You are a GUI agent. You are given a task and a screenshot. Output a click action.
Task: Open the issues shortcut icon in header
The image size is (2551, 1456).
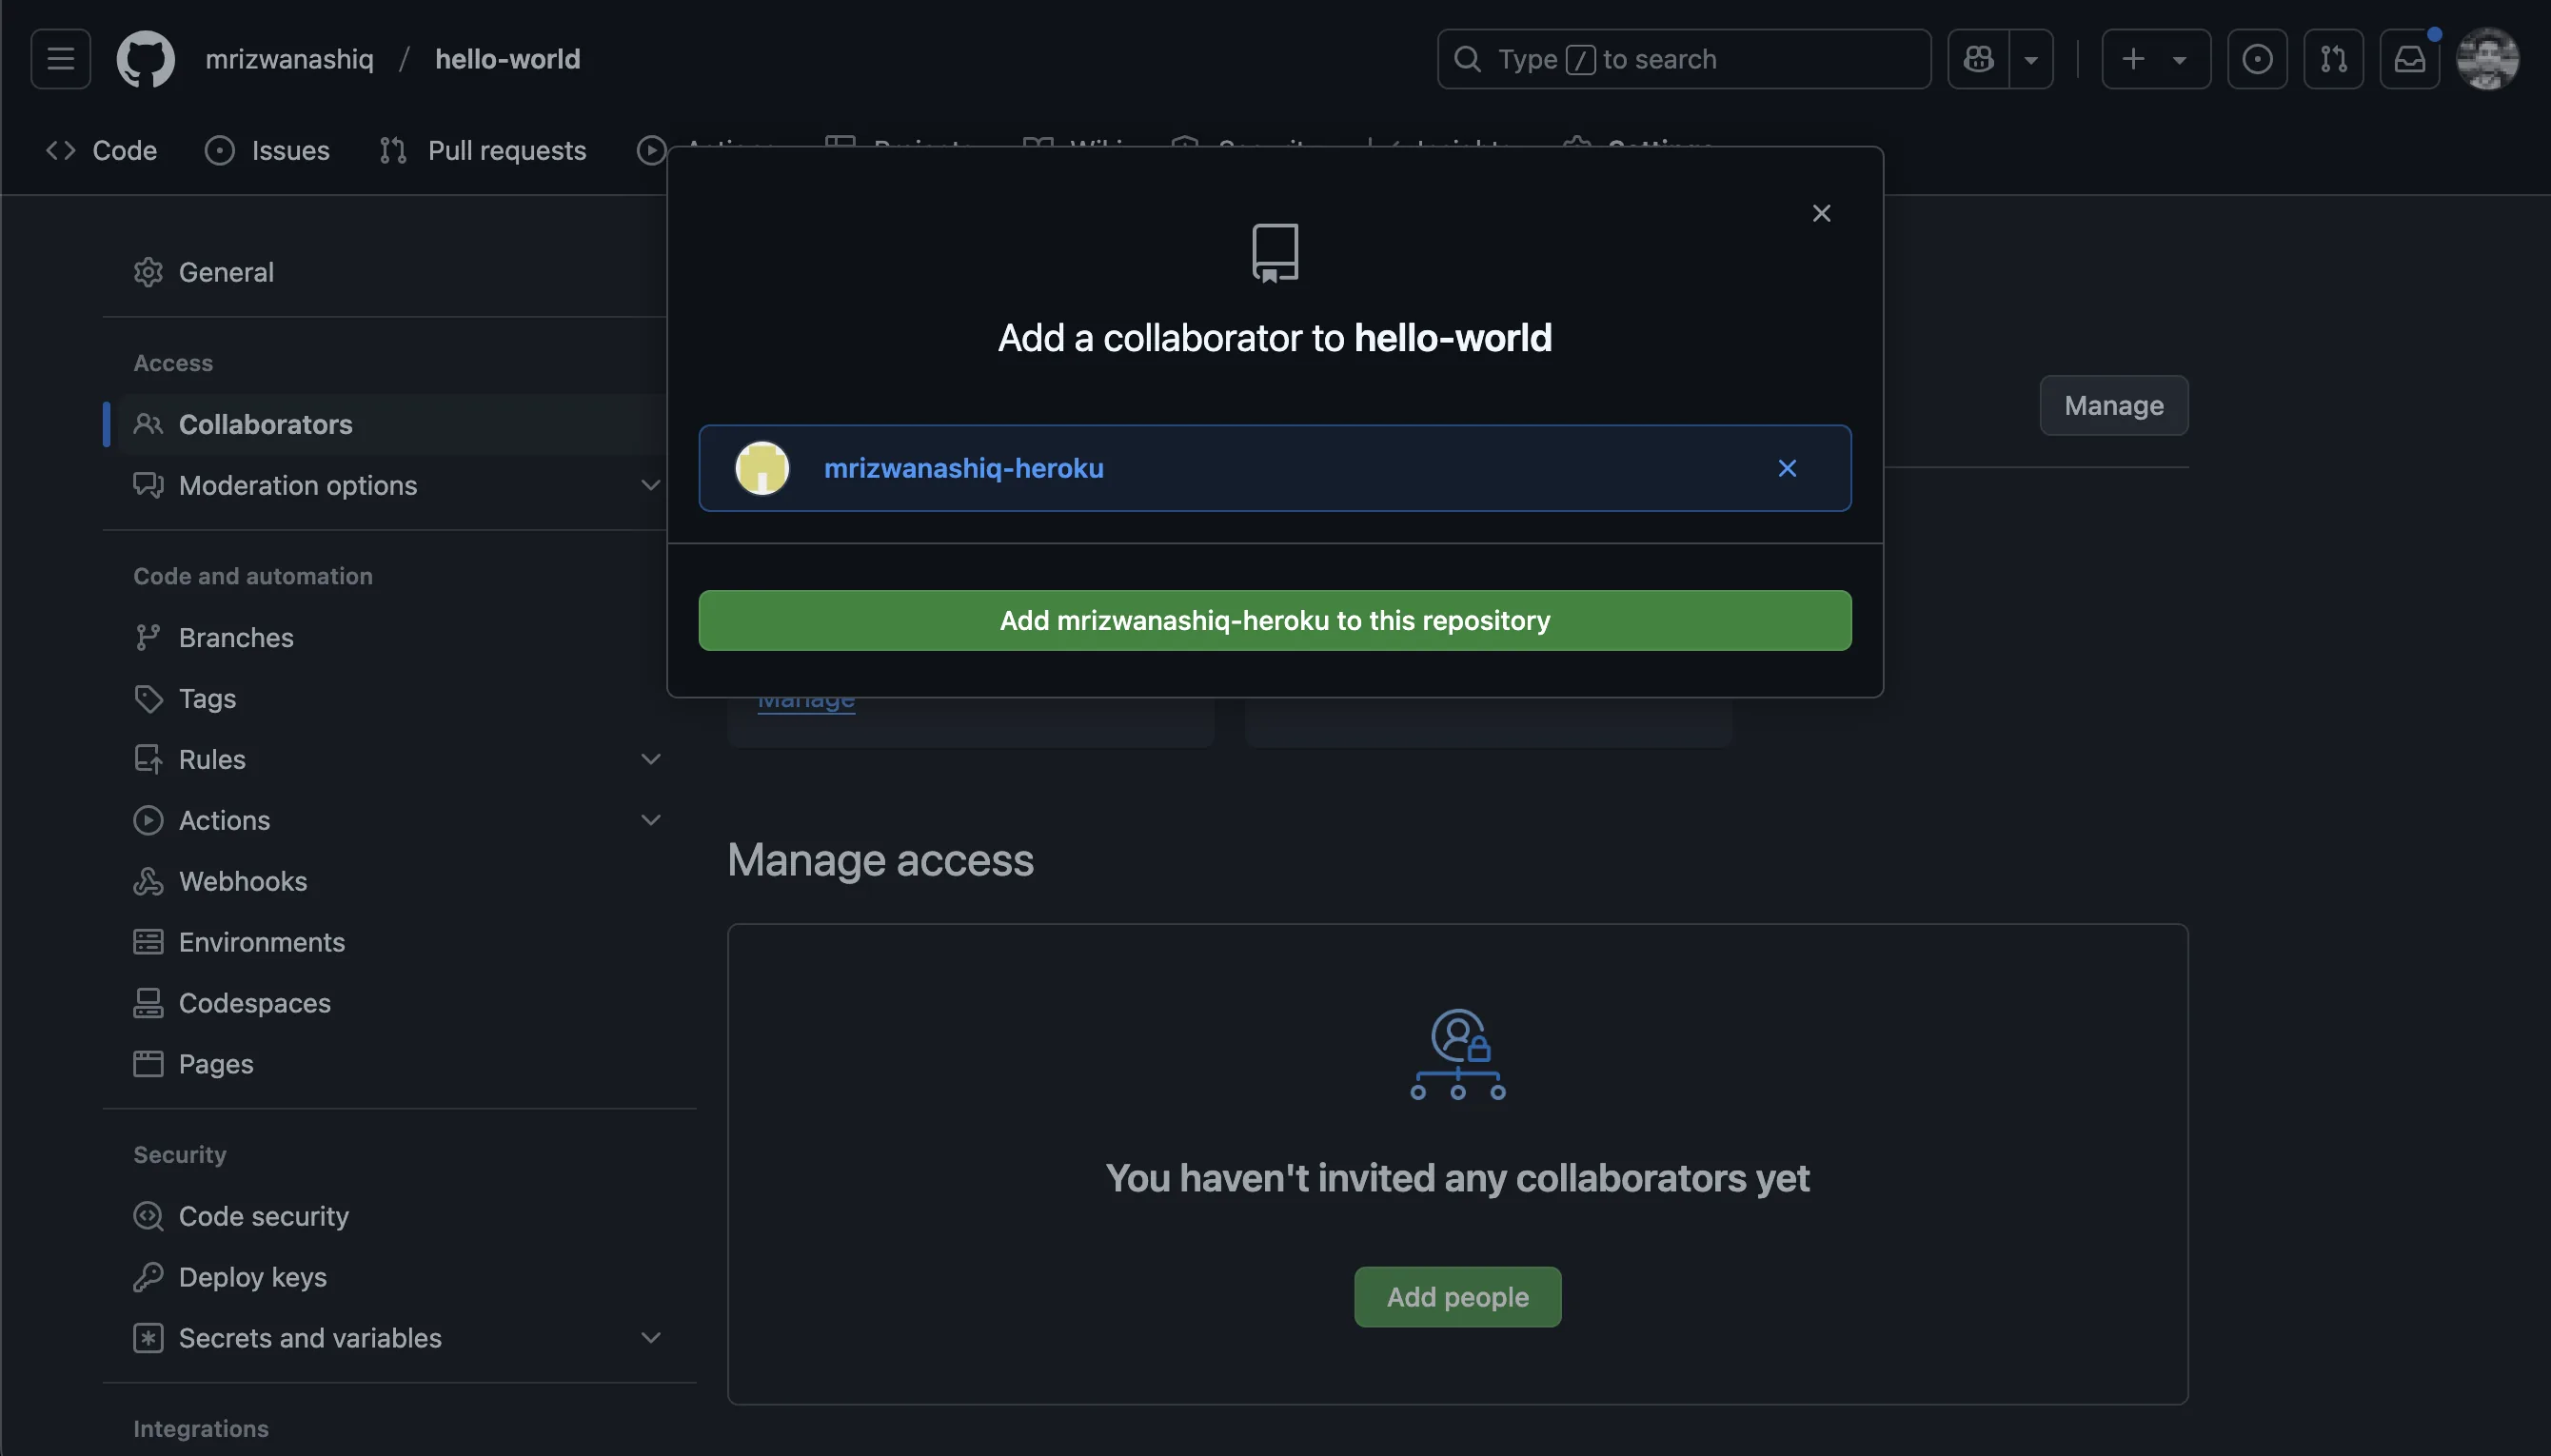[x=2257, y=59]
